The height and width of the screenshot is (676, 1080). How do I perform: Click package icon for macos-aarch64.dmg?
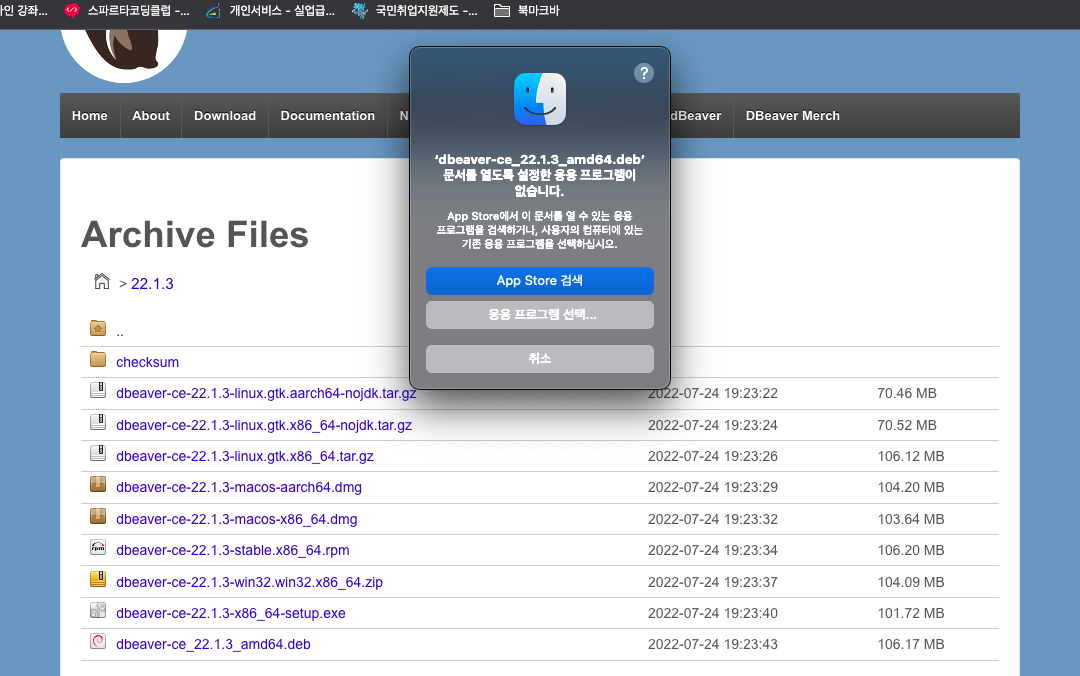point(98,484)
